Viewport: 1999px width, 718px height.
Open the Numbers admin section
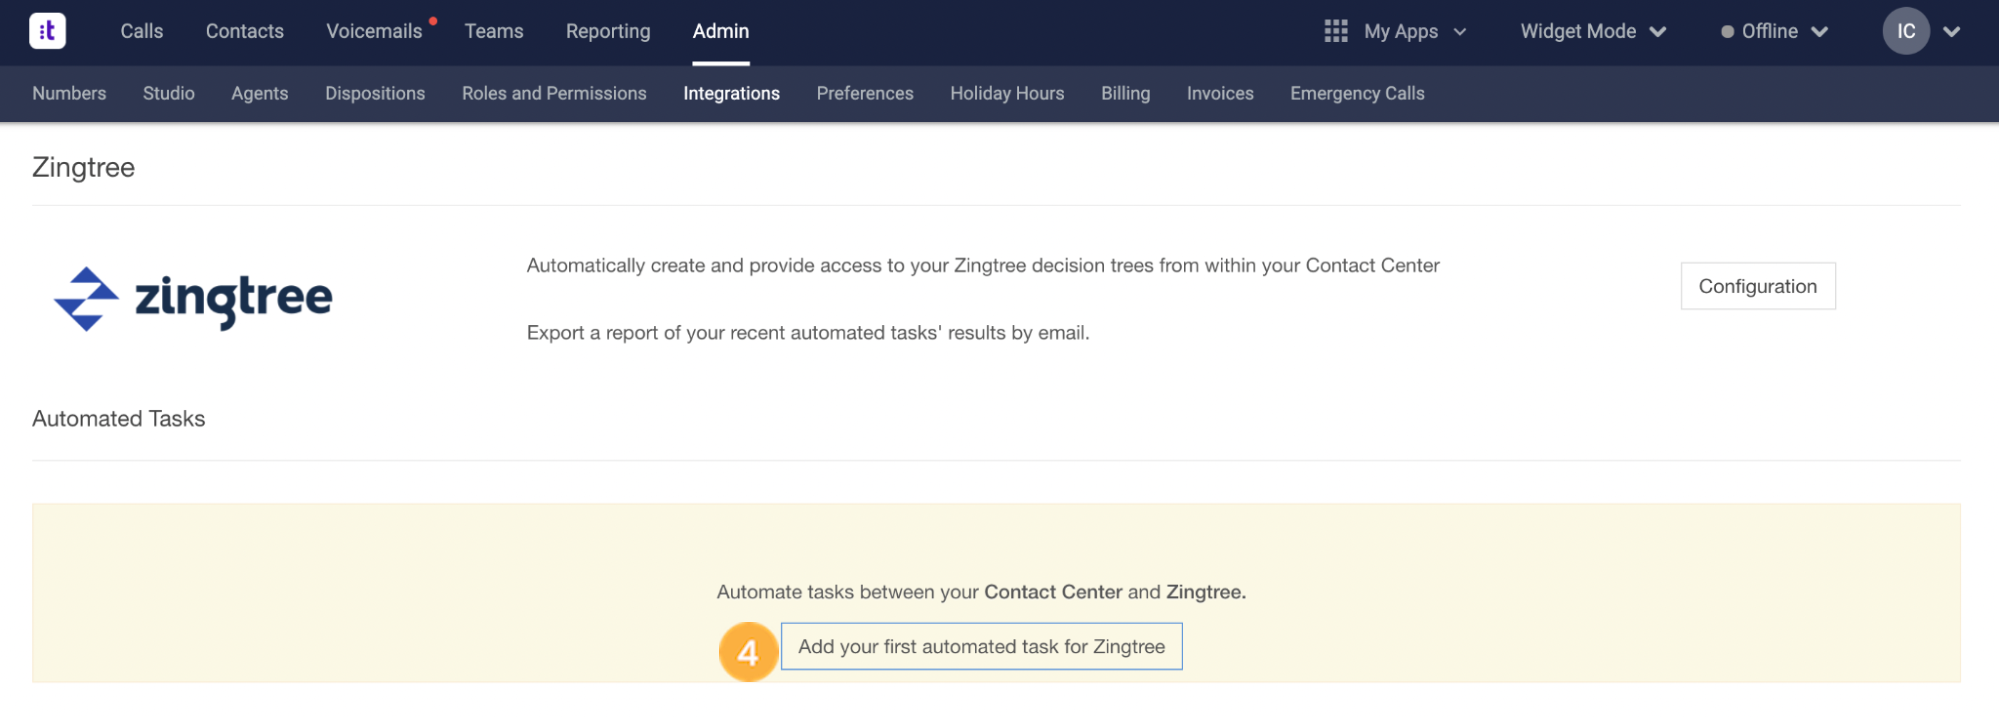[x=69, y=93]
